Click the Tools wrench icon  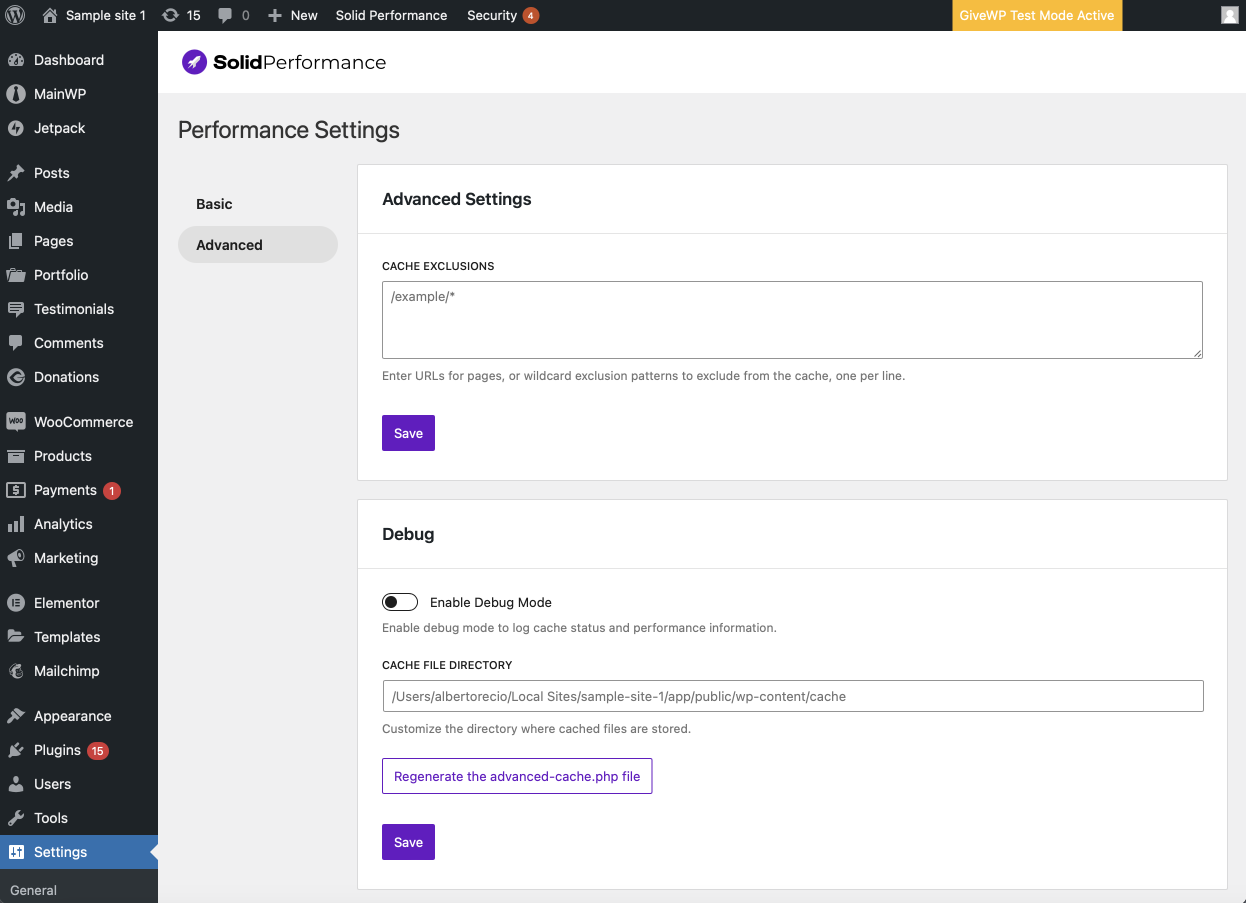click(x=16, y=818)
